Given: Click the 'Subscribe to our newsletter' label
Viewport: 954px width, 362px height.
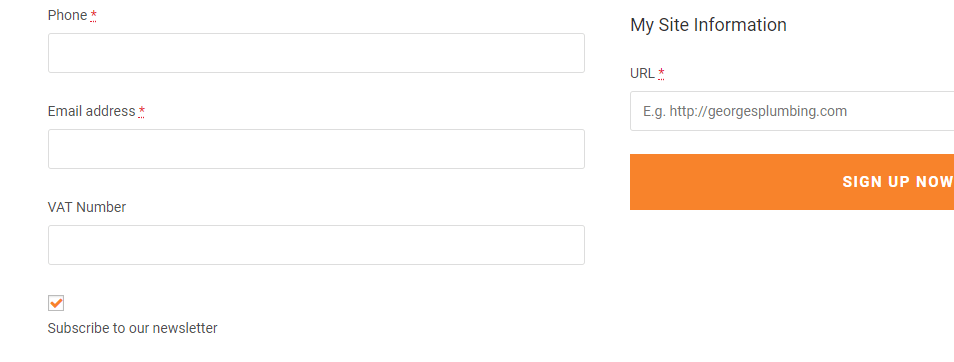Looking at the screenshot, I should pyautogui.click(x=132, y=329).
